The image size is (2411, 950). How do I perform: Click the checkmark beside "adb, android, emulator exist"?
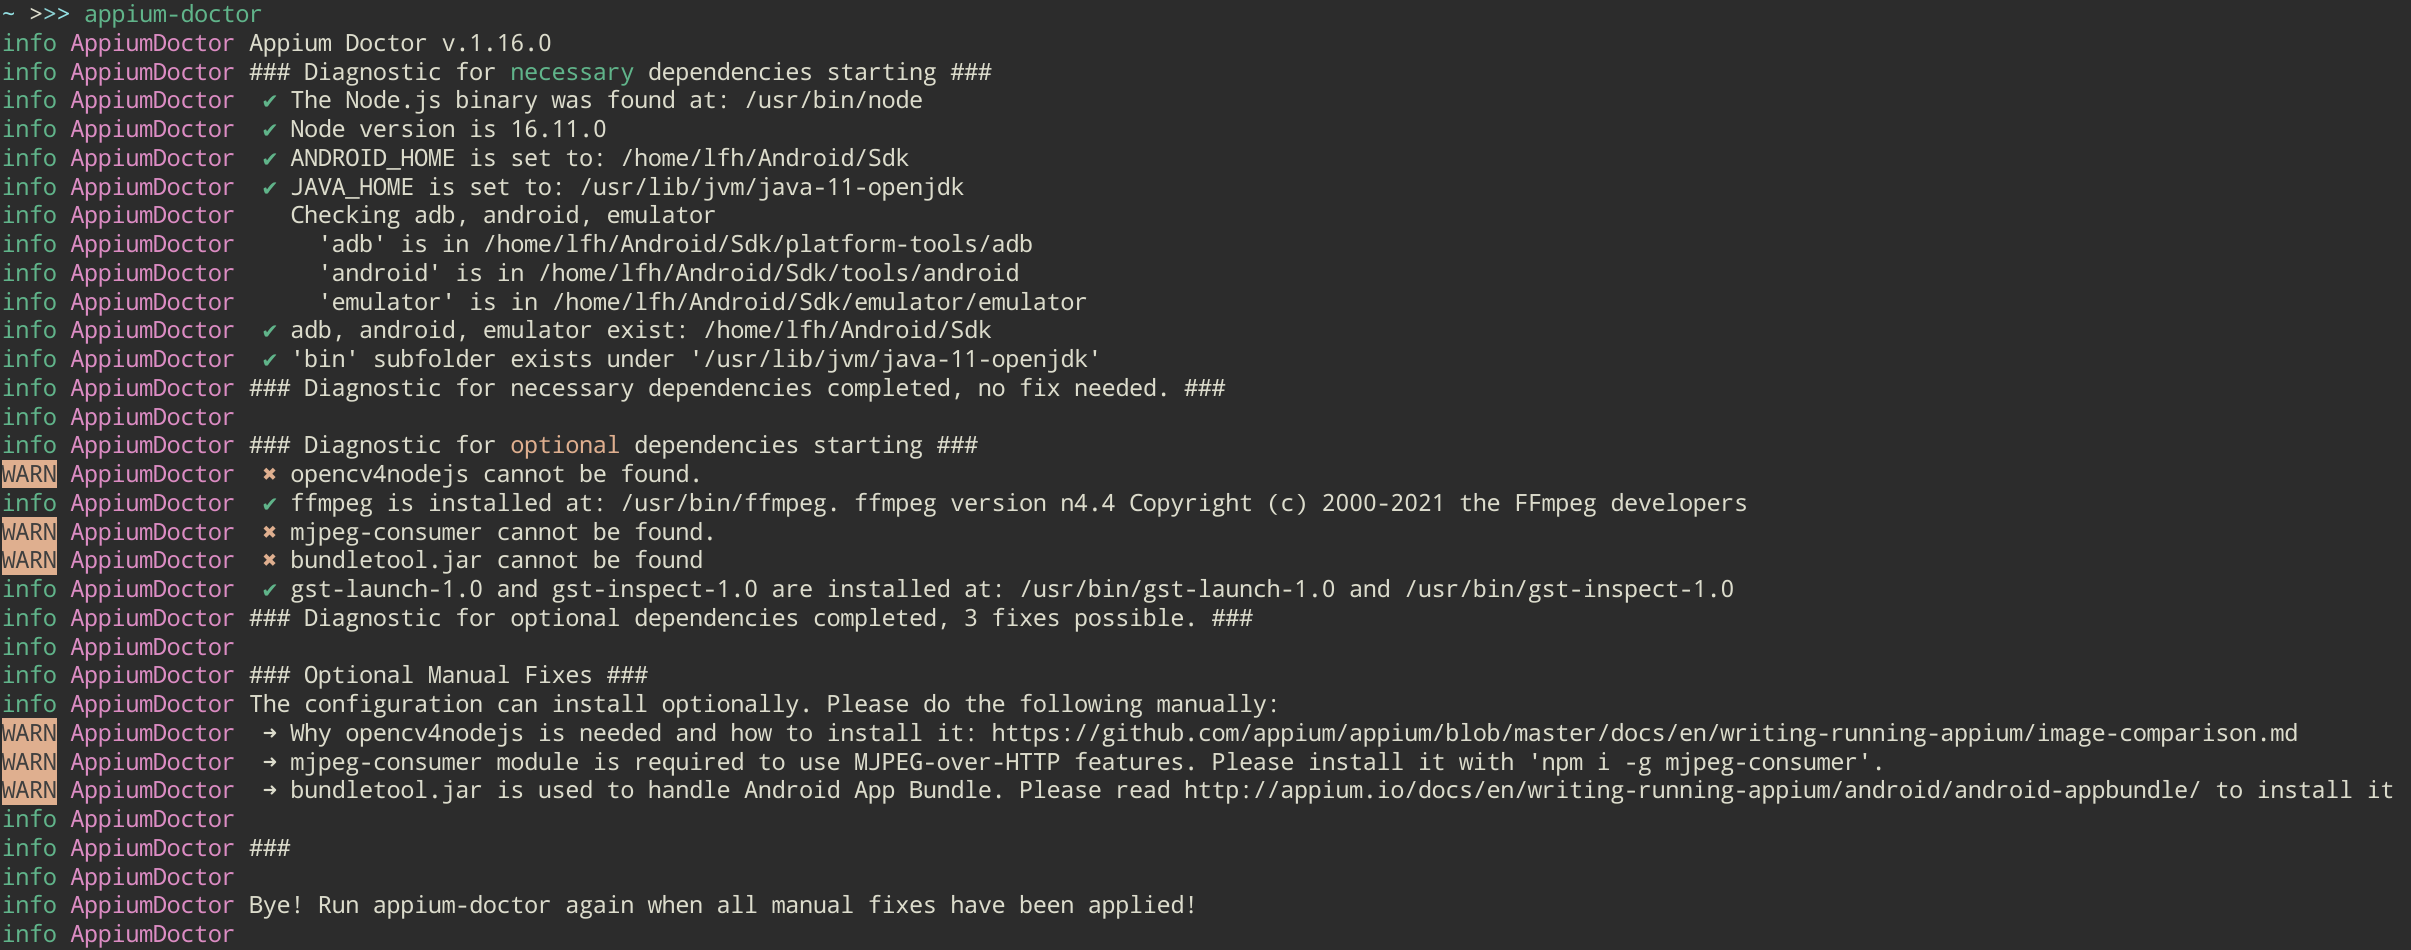pyautogui.click(x=269, y=331)
